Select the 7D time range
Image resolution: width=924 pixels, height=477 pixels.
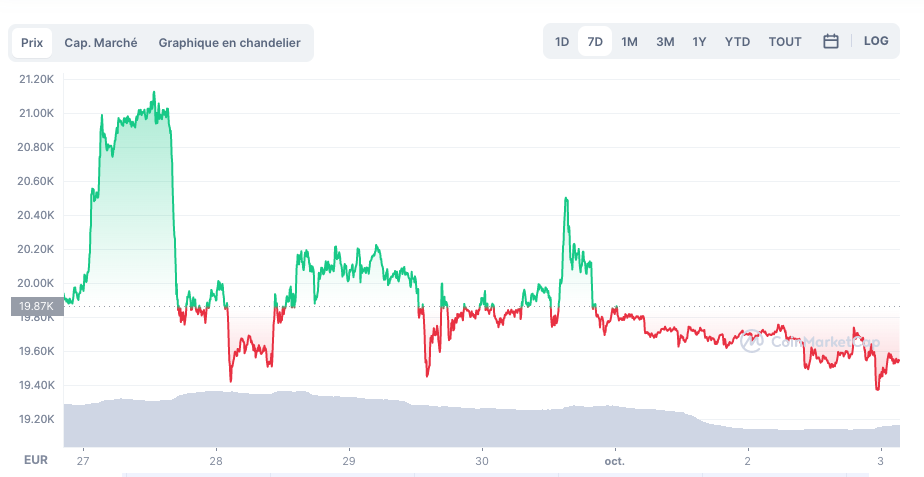[x=595, y=42]
